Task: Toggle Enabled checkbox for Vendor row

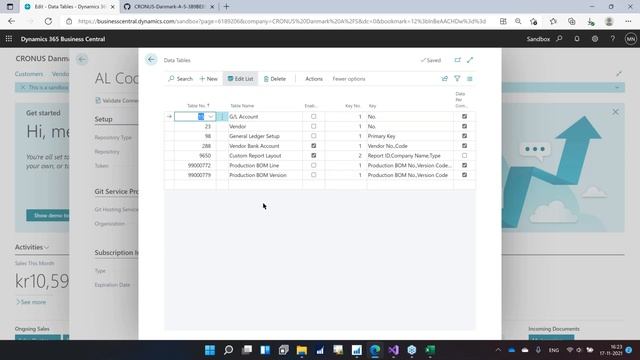Action: click(x=313, y=126)
